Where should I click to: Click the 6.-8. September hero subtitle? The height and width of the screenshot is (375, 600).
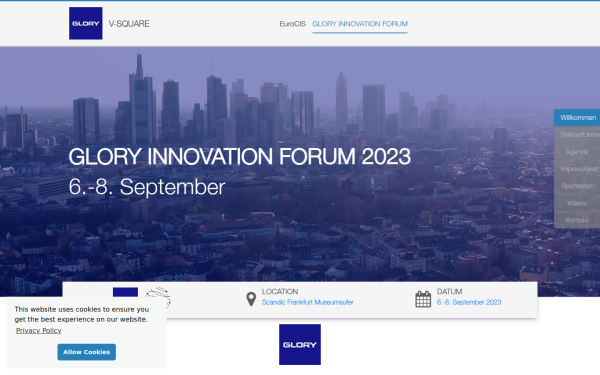pos(147,187)
